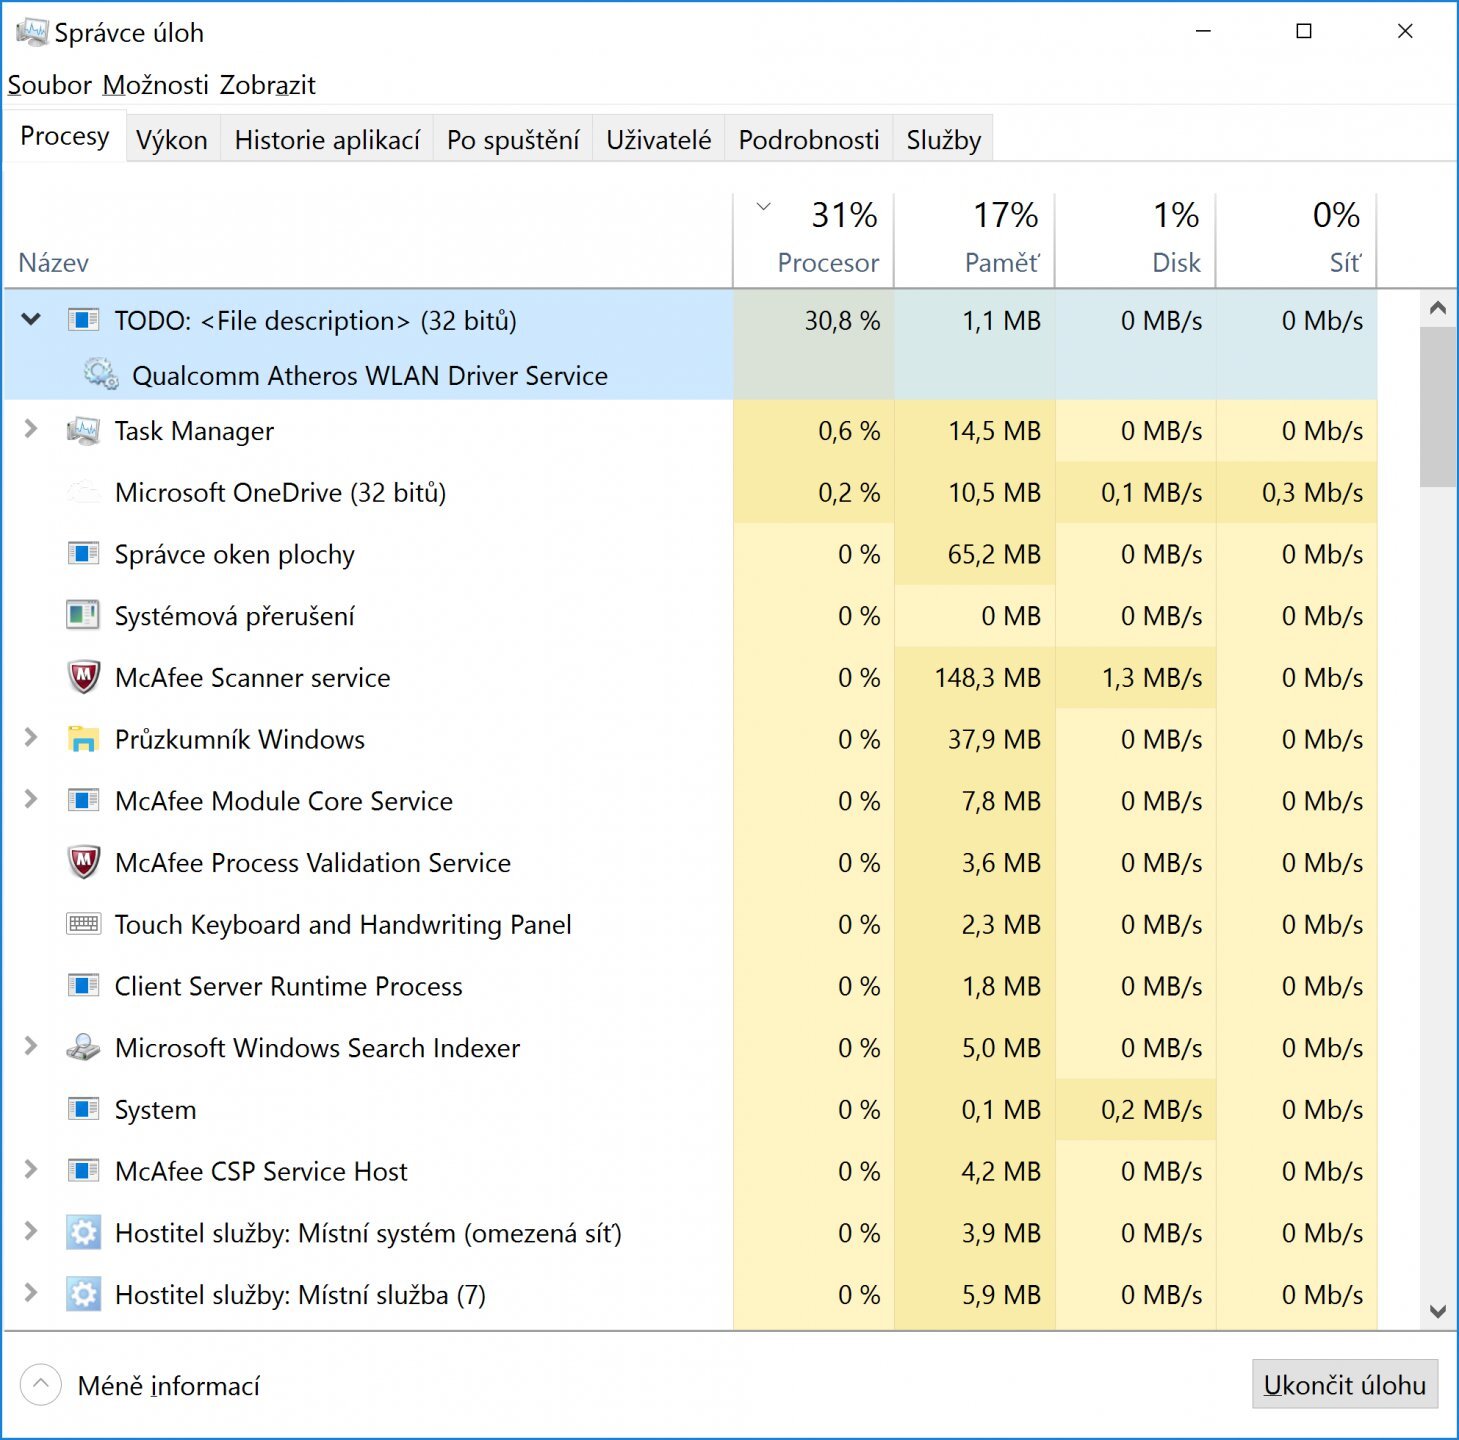This screenshot has height=1440, width=1459.
Task: Open the Zobrazit menu
Action: (x=266, y=85)
